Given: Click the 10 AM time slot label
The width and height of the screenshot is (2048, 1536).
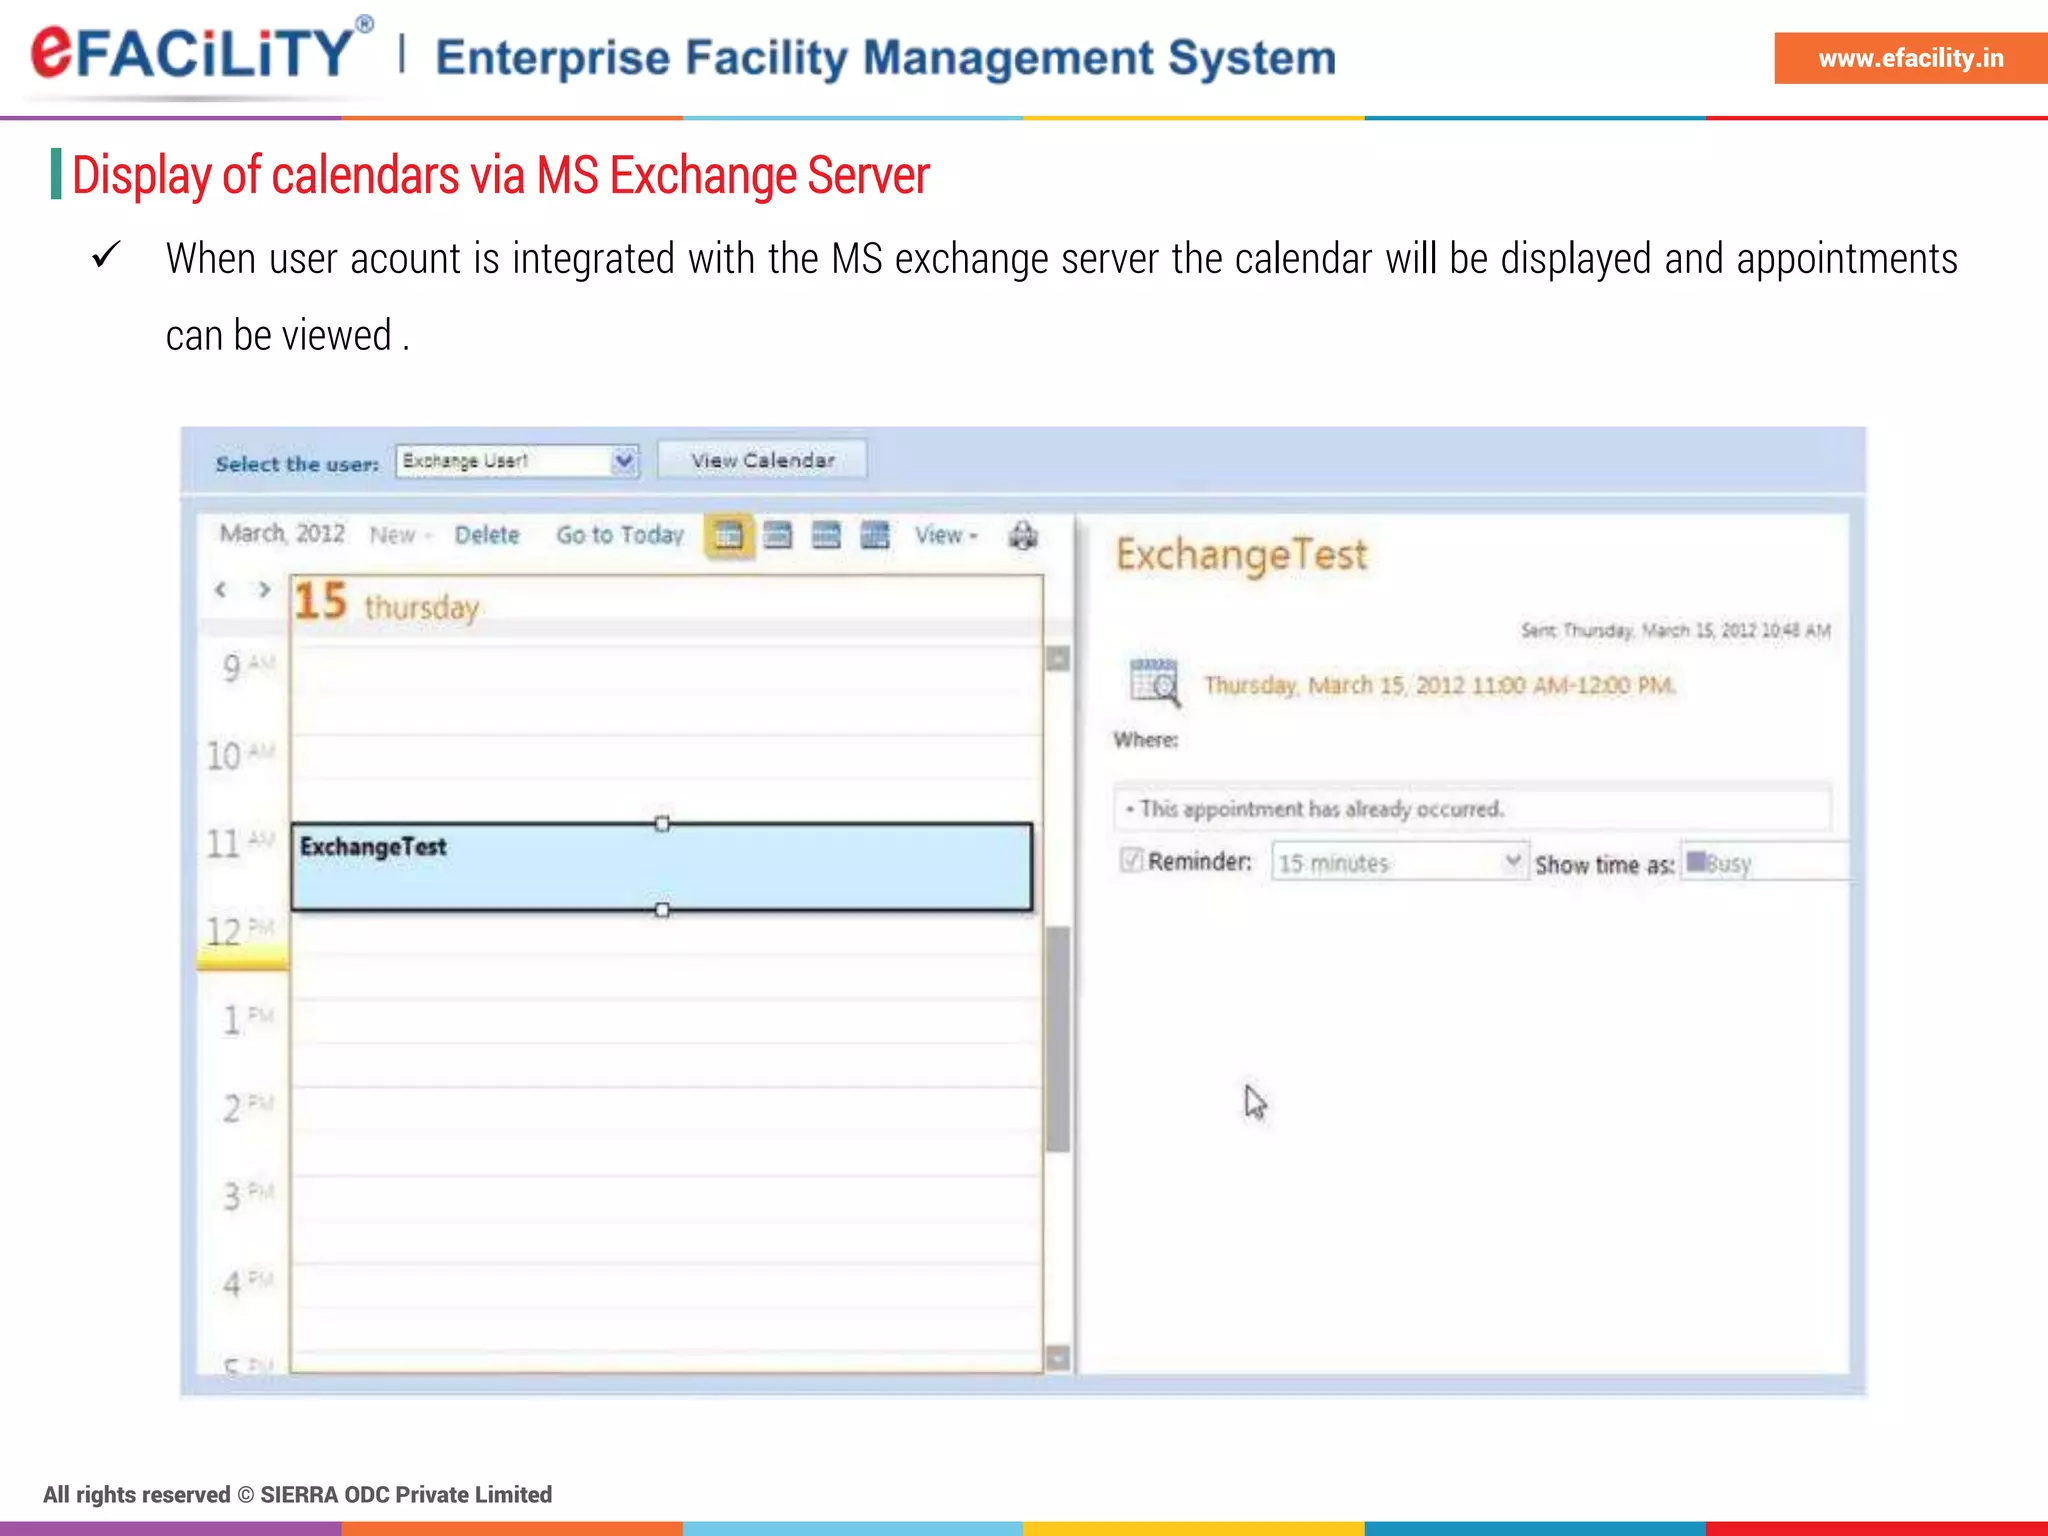Looking at the screenshot, I should (240, 755).
